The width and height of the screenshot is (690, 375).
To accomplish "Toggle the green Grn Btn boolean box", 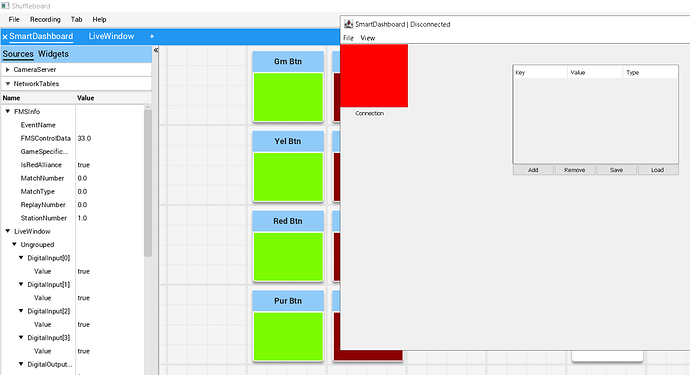I will click(x=288, y=97).
